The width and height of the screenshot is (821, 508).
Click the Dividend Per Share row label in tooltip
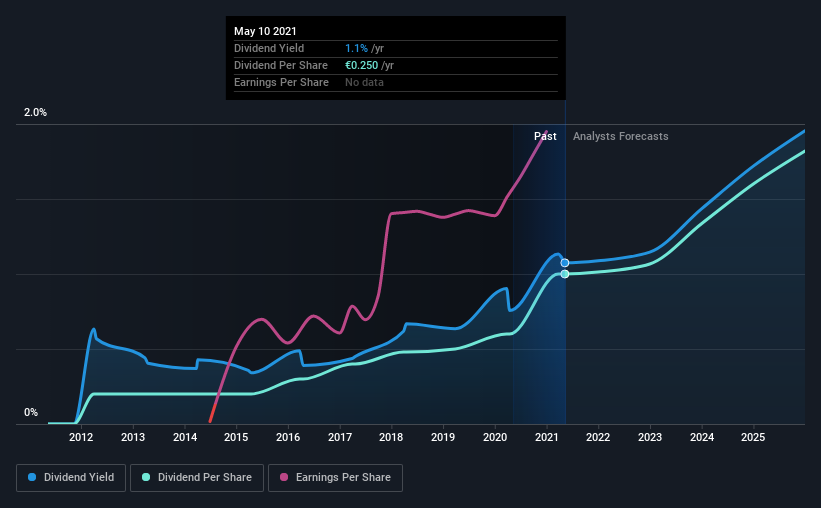(x=281, y=65)
